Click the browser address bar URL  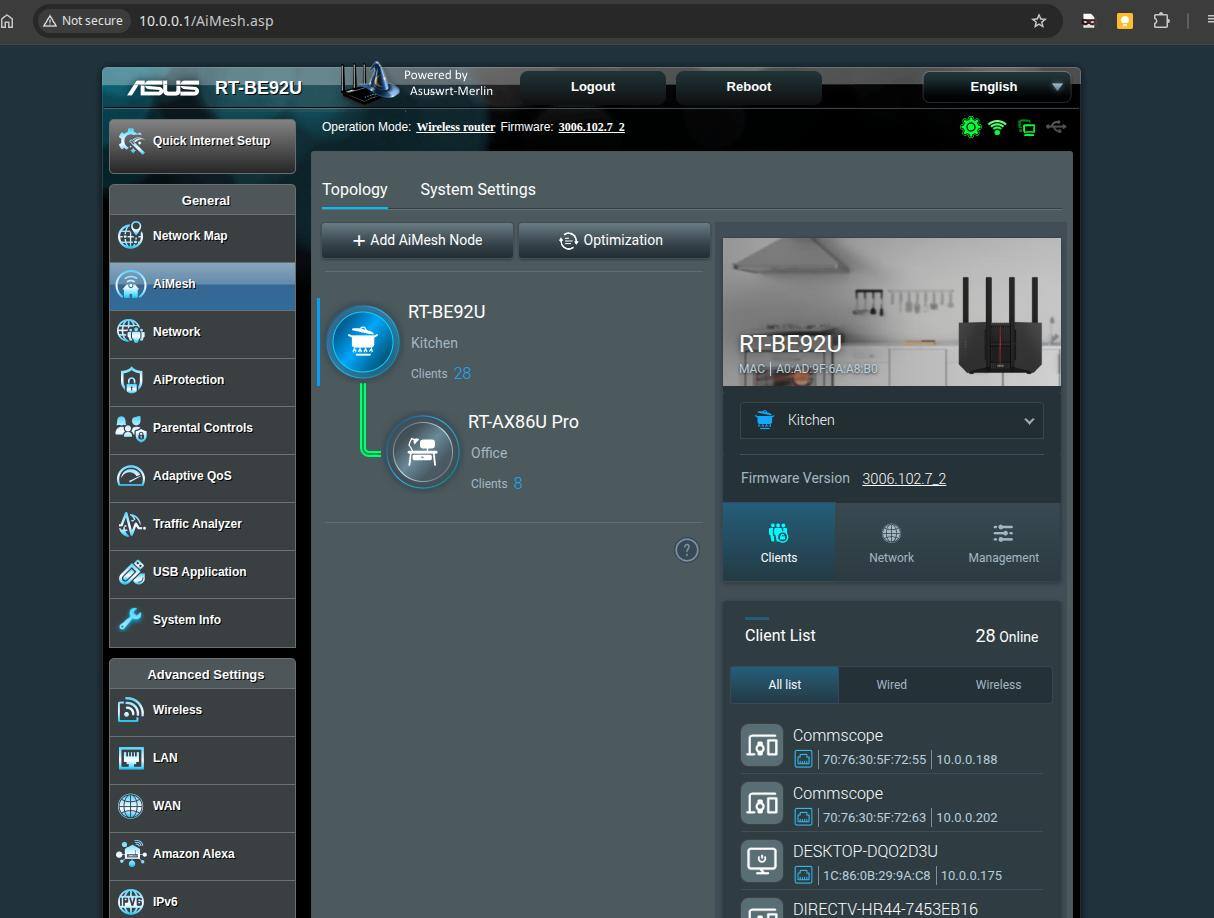206,21
